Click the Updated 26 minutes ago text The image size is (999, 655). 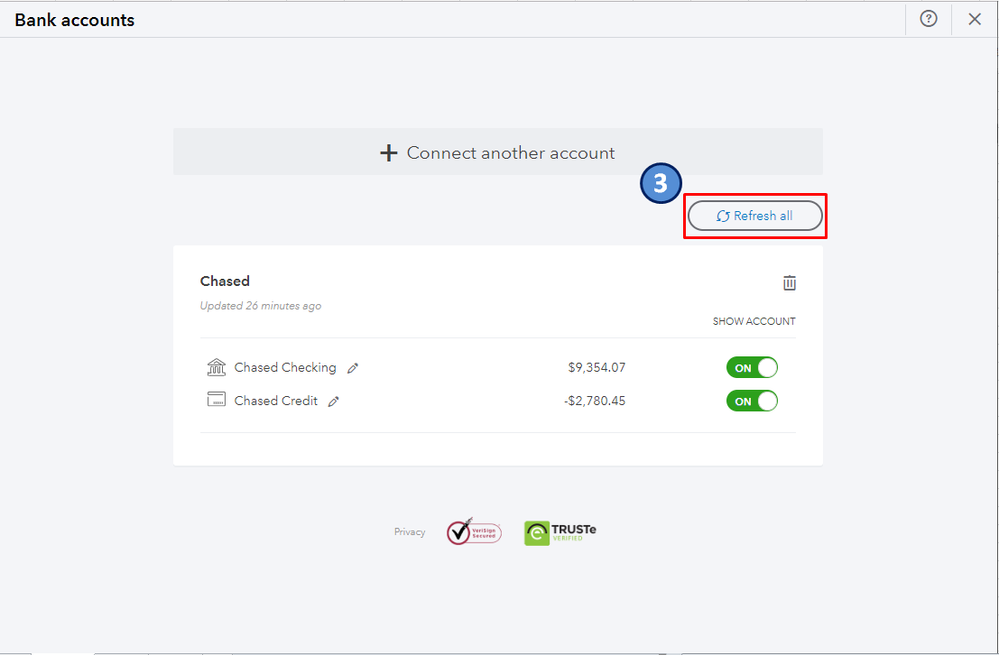tap(261, 306)
